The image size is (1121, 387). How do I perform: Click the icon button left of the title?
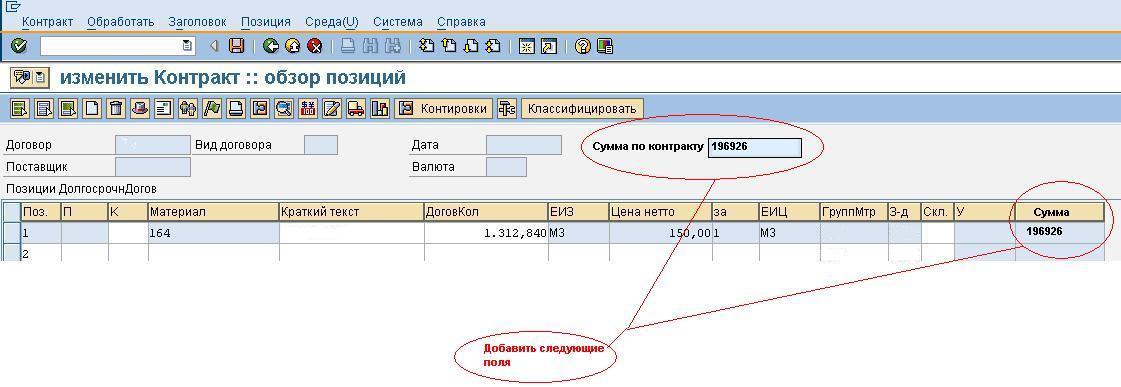coord(29,77)
